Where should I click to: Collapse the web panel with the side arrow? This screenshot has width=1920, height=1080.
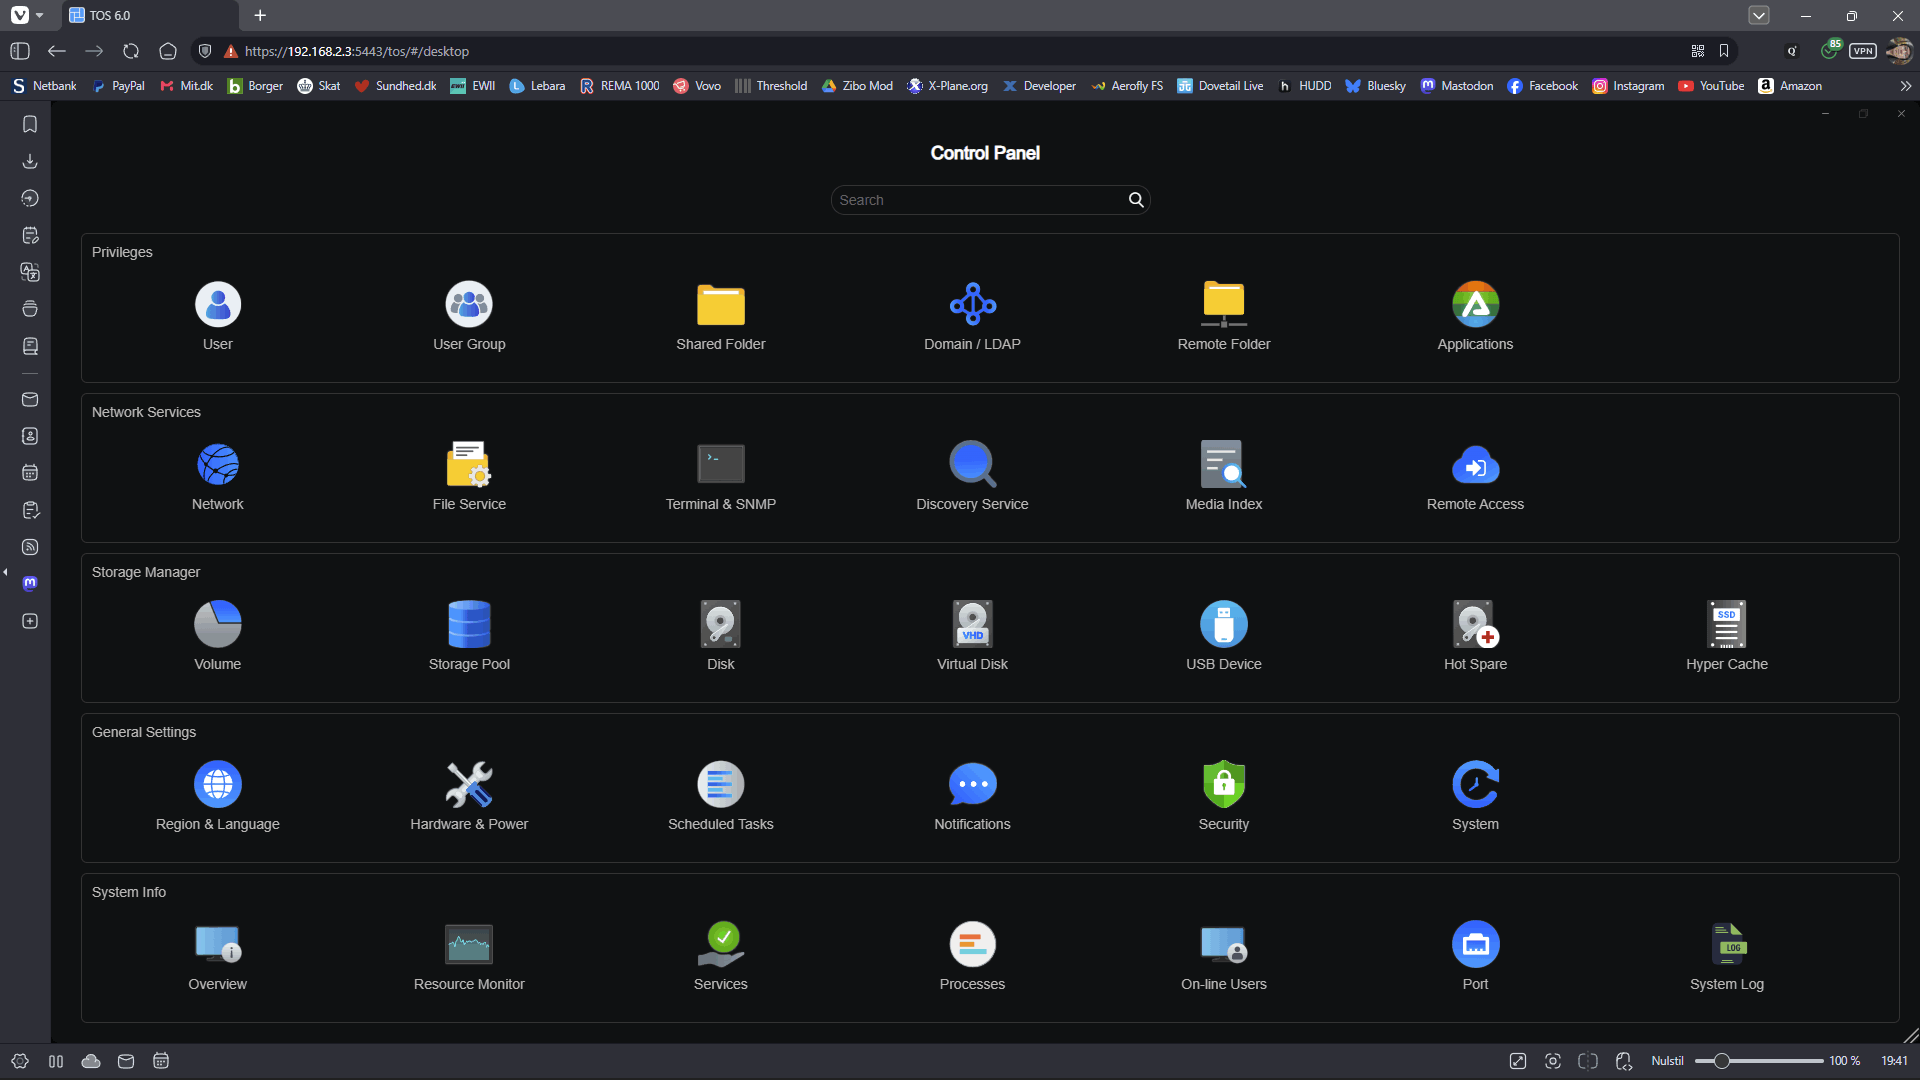pos(5,572)
